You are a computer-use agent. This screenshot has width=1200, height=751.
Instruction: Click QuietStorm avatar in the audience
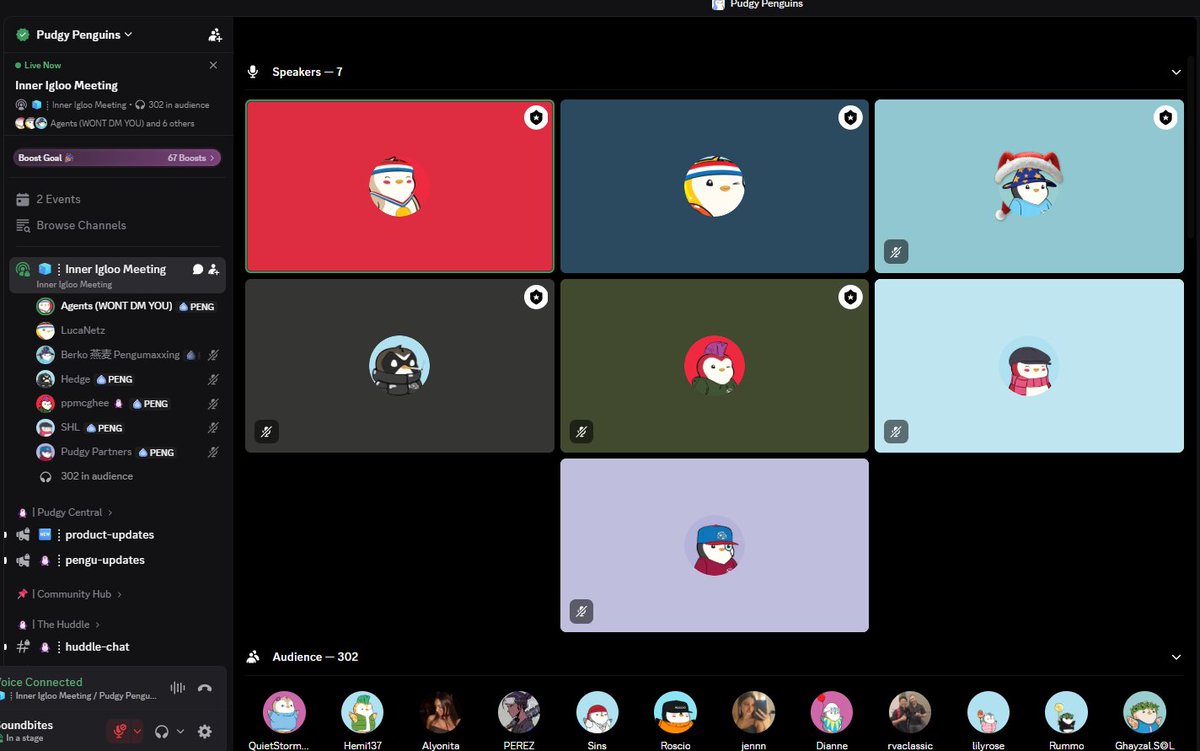click(x=284, y=712)
